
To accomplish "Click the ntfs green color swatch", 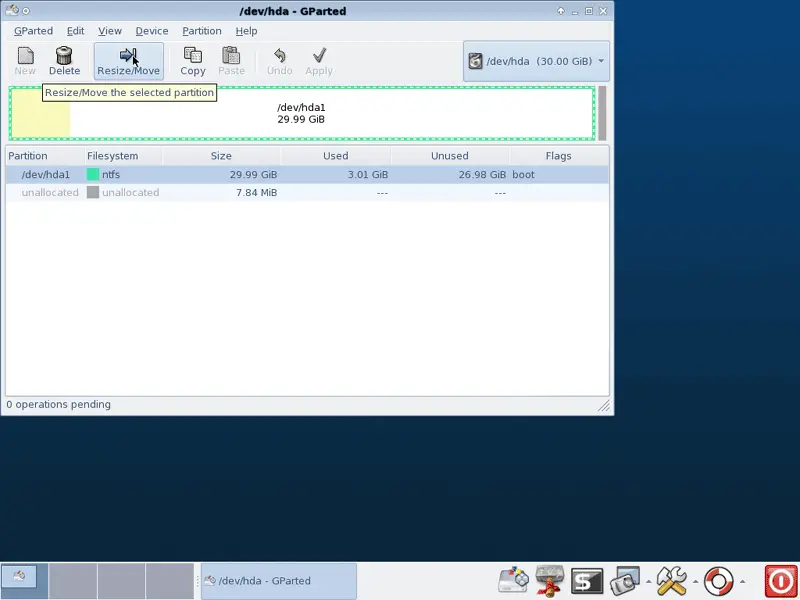I will pos(93,174).
